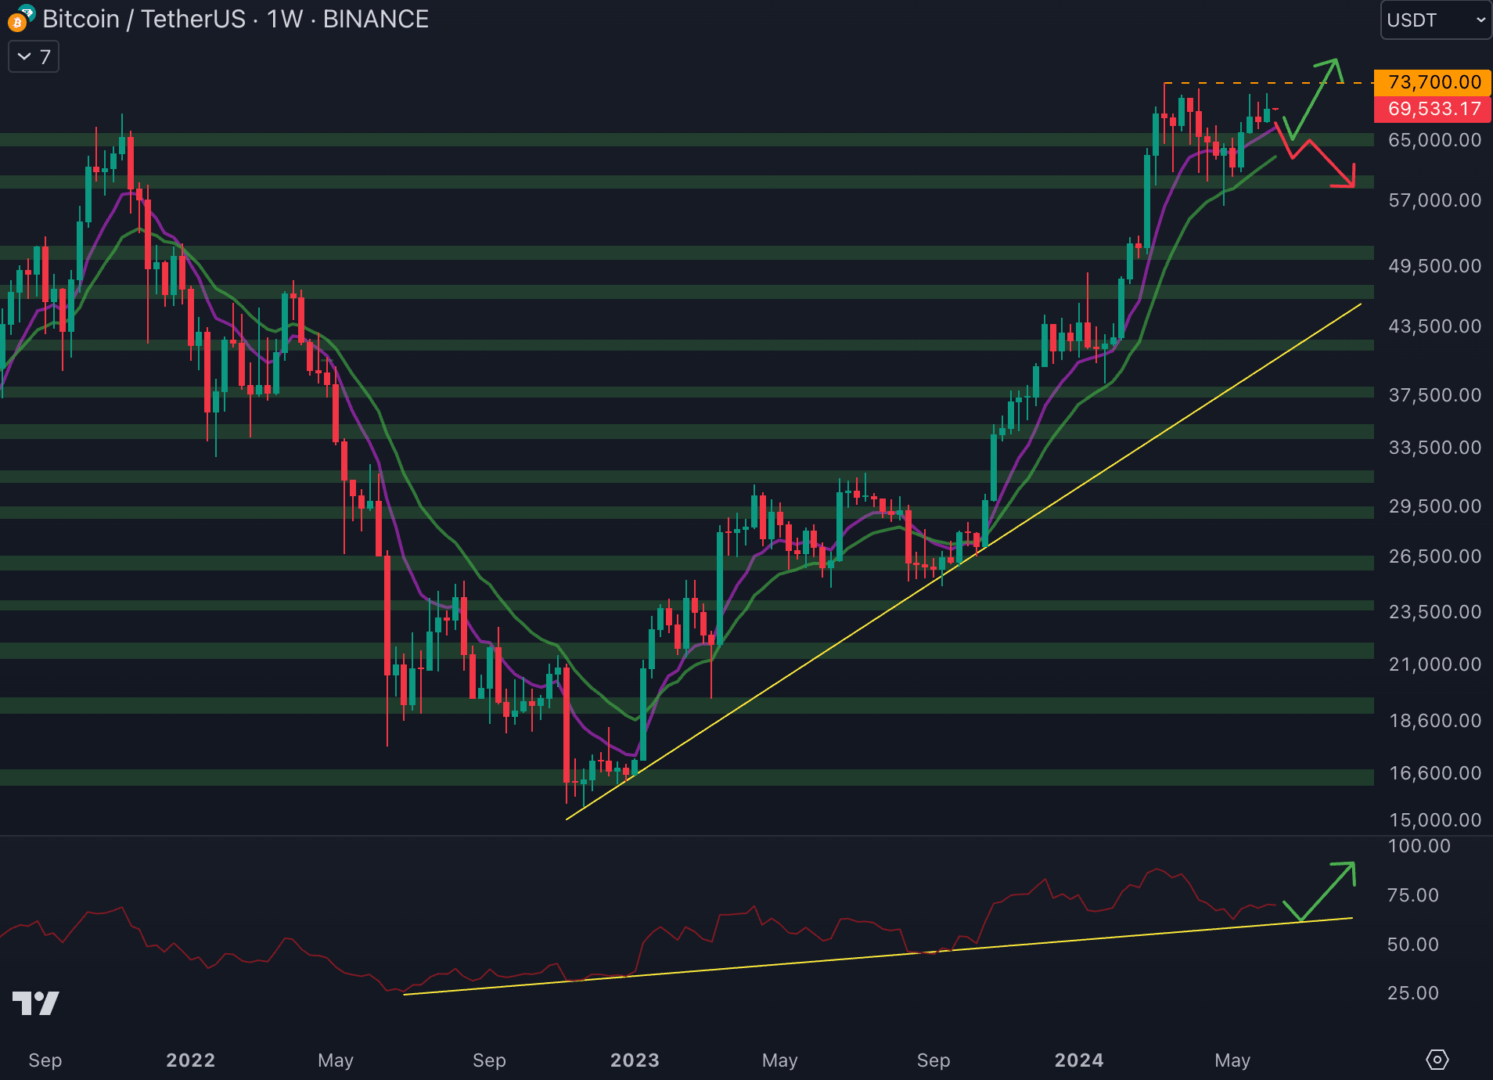The width and height of the screenshot is (1493, 1080).
Task: Open the chevron next to the 7 counter
Action: coord(23,57)
